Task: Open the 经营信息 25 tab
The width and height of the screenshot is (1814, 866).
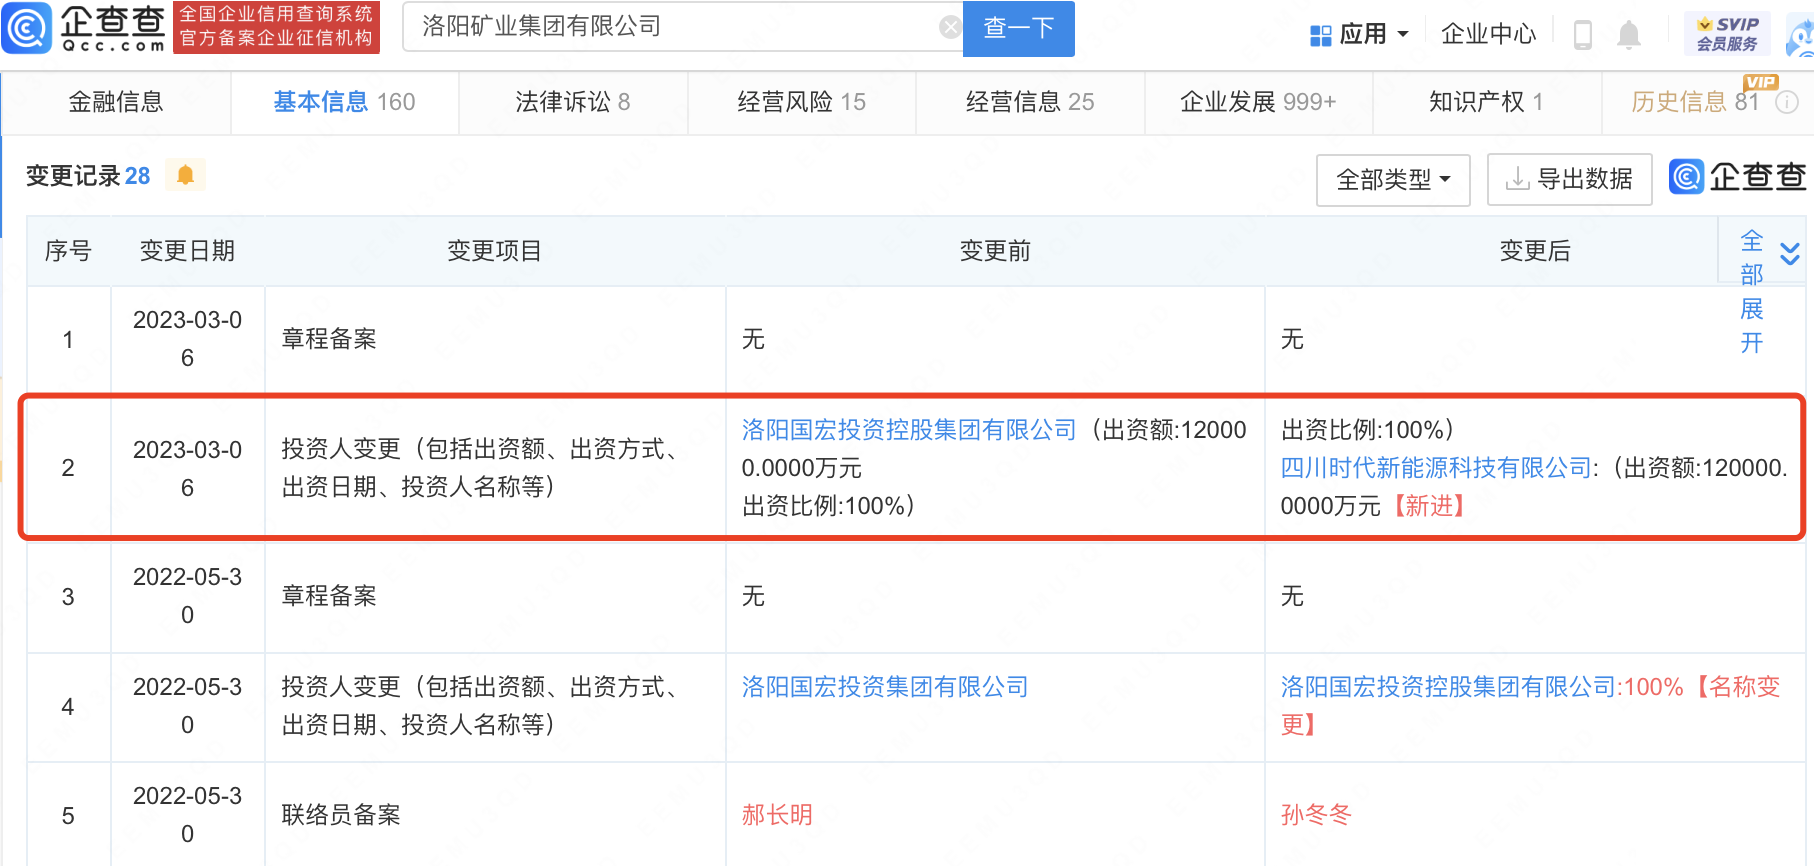Action: (1030, 102)
